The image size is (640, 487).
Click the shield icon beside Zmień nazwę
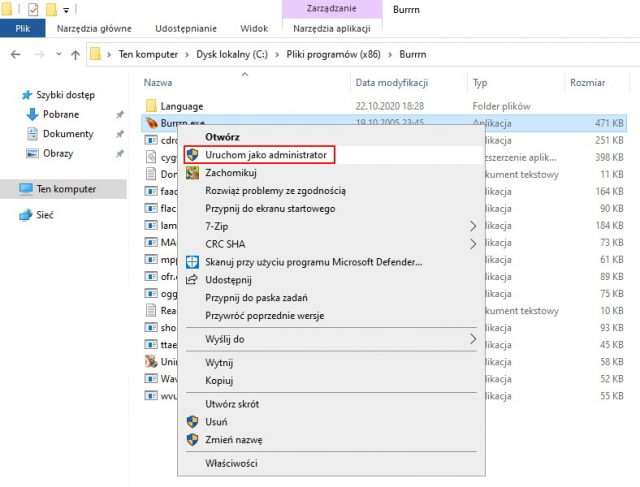pyautogui.click(x=192, y=440)
